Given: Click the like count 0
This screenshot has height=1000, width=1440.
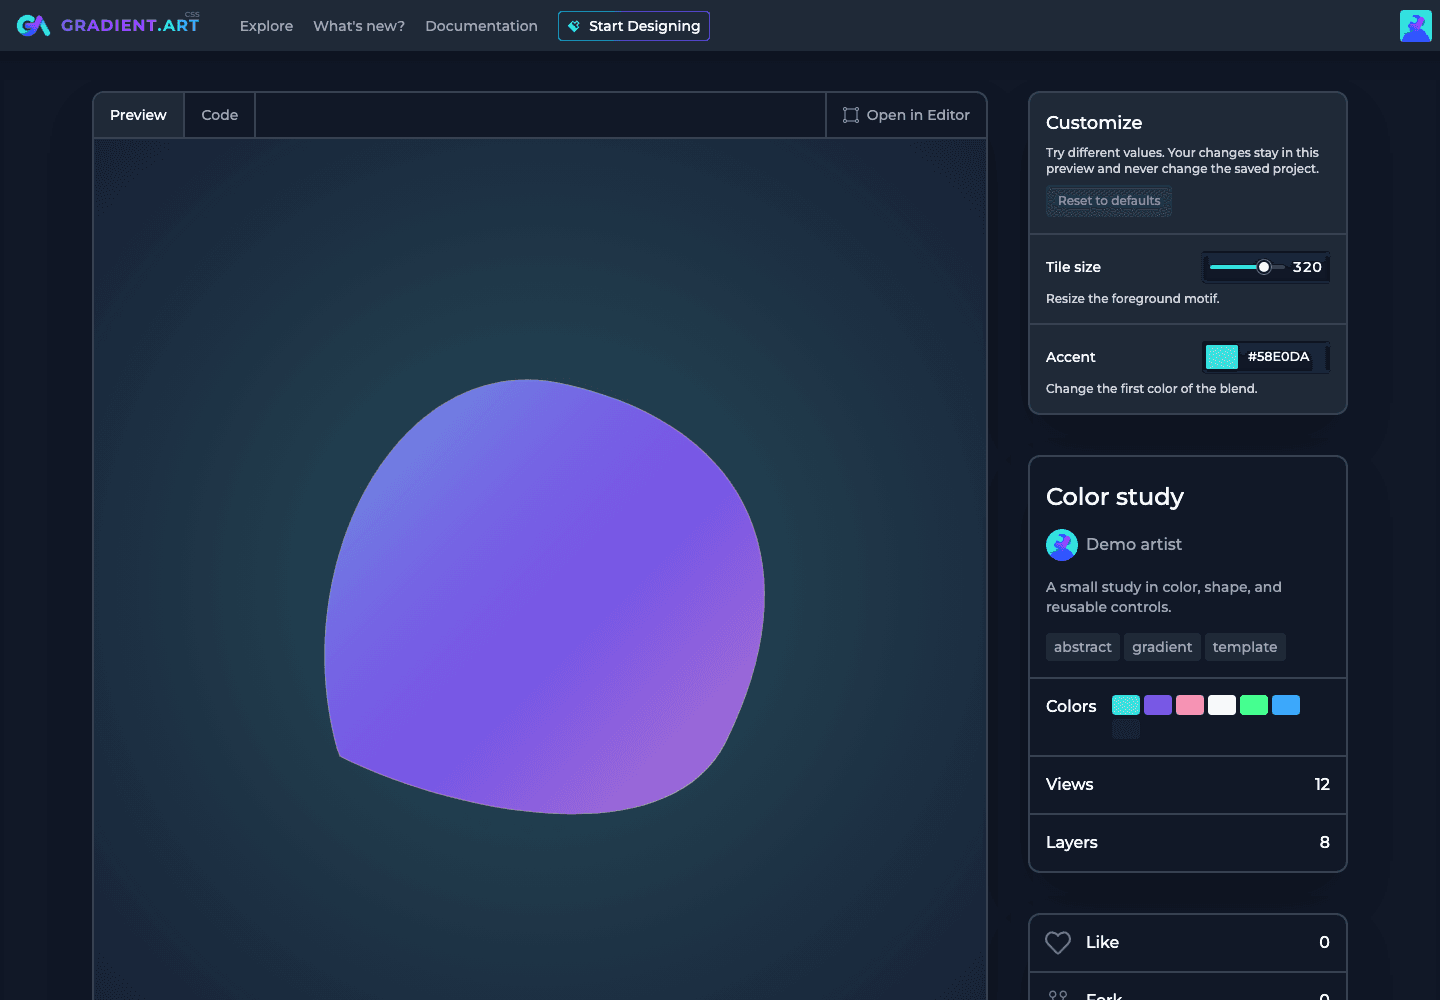Looking at the screenshot, I should (1324, 942).
